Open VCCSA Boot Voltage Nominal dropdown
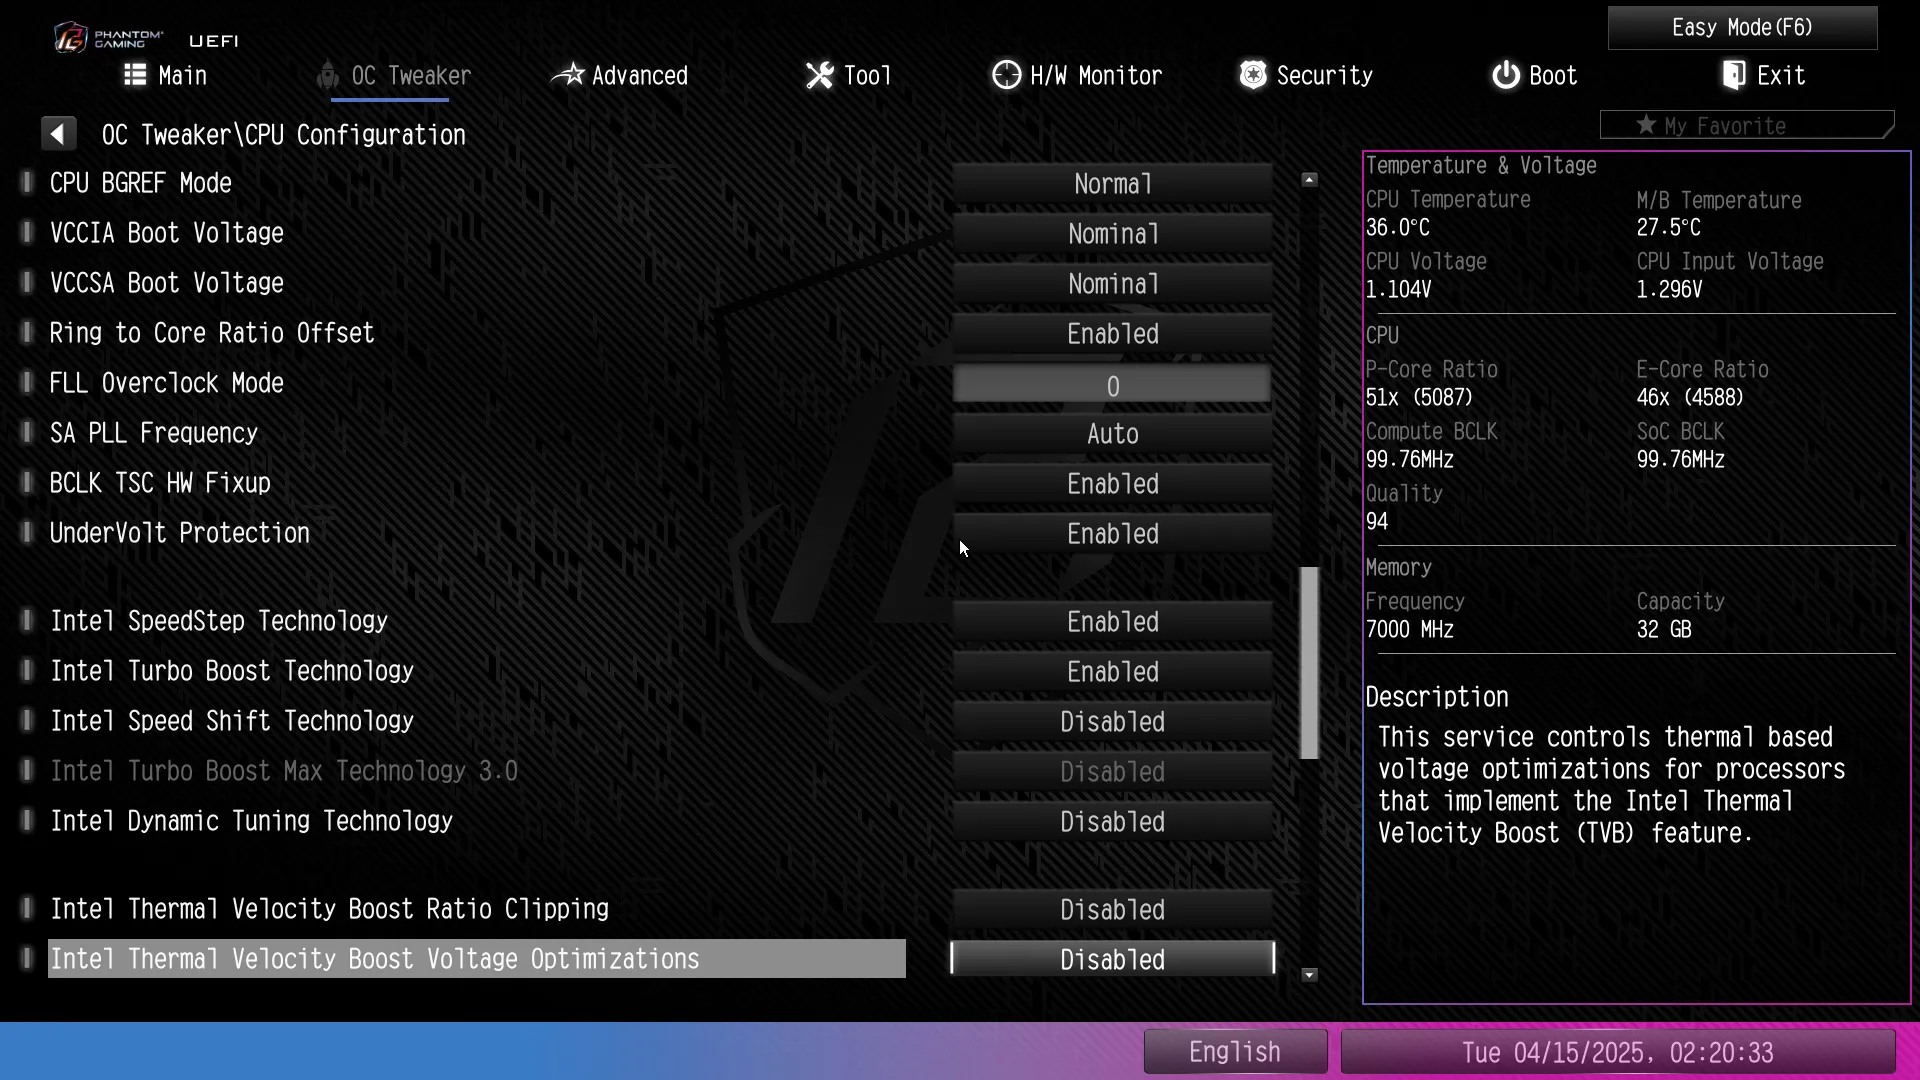This screenshot has width=1920, height=1080. click(1112, 284)
